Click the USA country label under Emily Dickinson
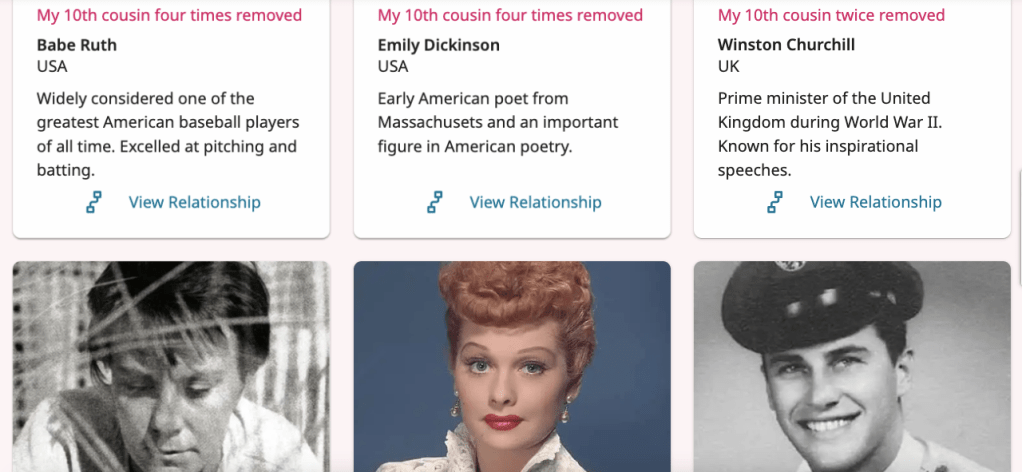The width and height of the screenshot is (1022, 472). point(393,67)
